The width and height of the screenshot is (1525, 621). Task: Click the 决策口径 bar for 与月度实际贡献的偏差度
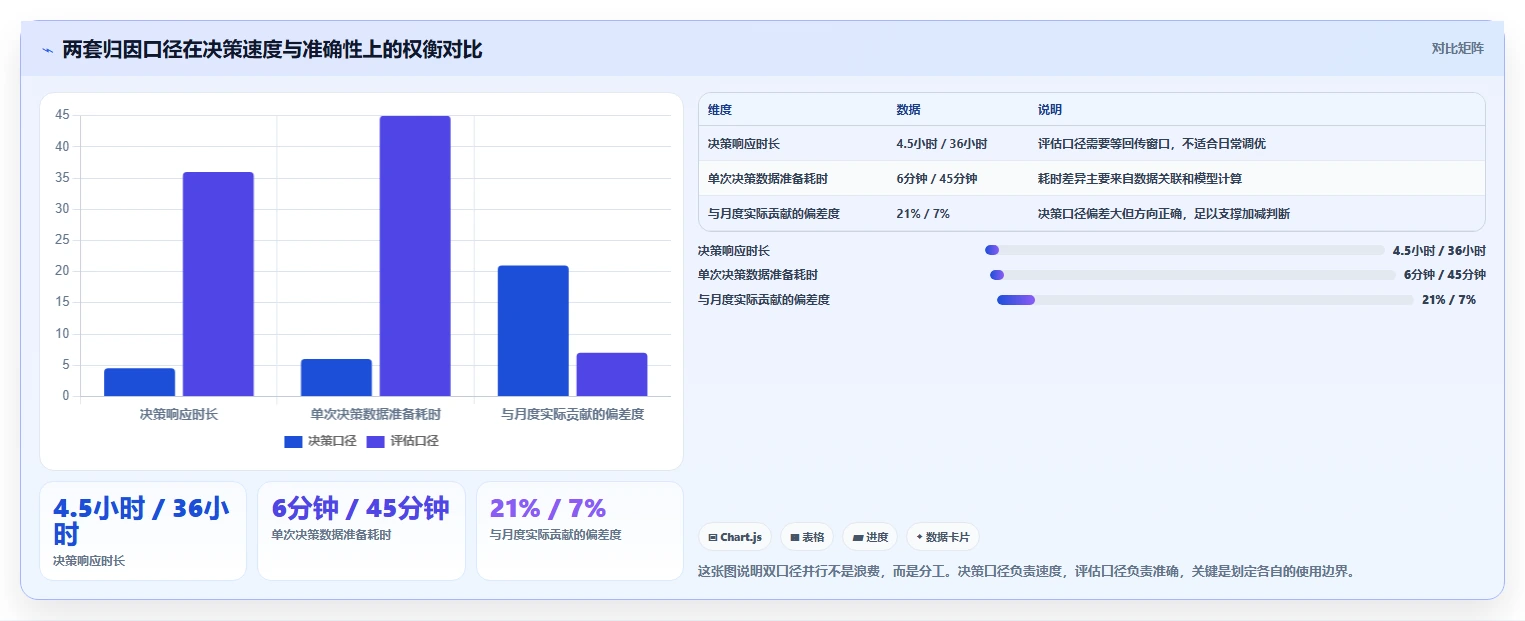533,331
